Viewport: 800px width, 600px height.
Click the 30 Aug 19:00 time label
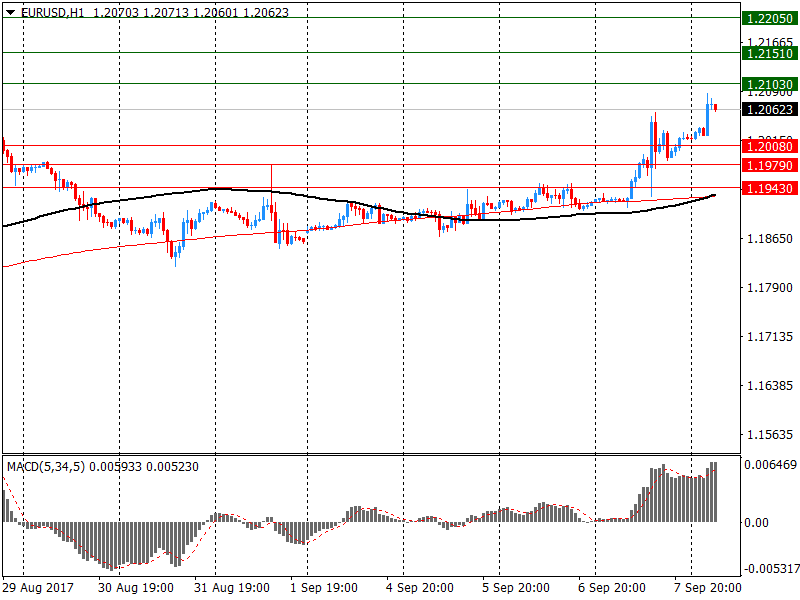click(x=136, y=588)
